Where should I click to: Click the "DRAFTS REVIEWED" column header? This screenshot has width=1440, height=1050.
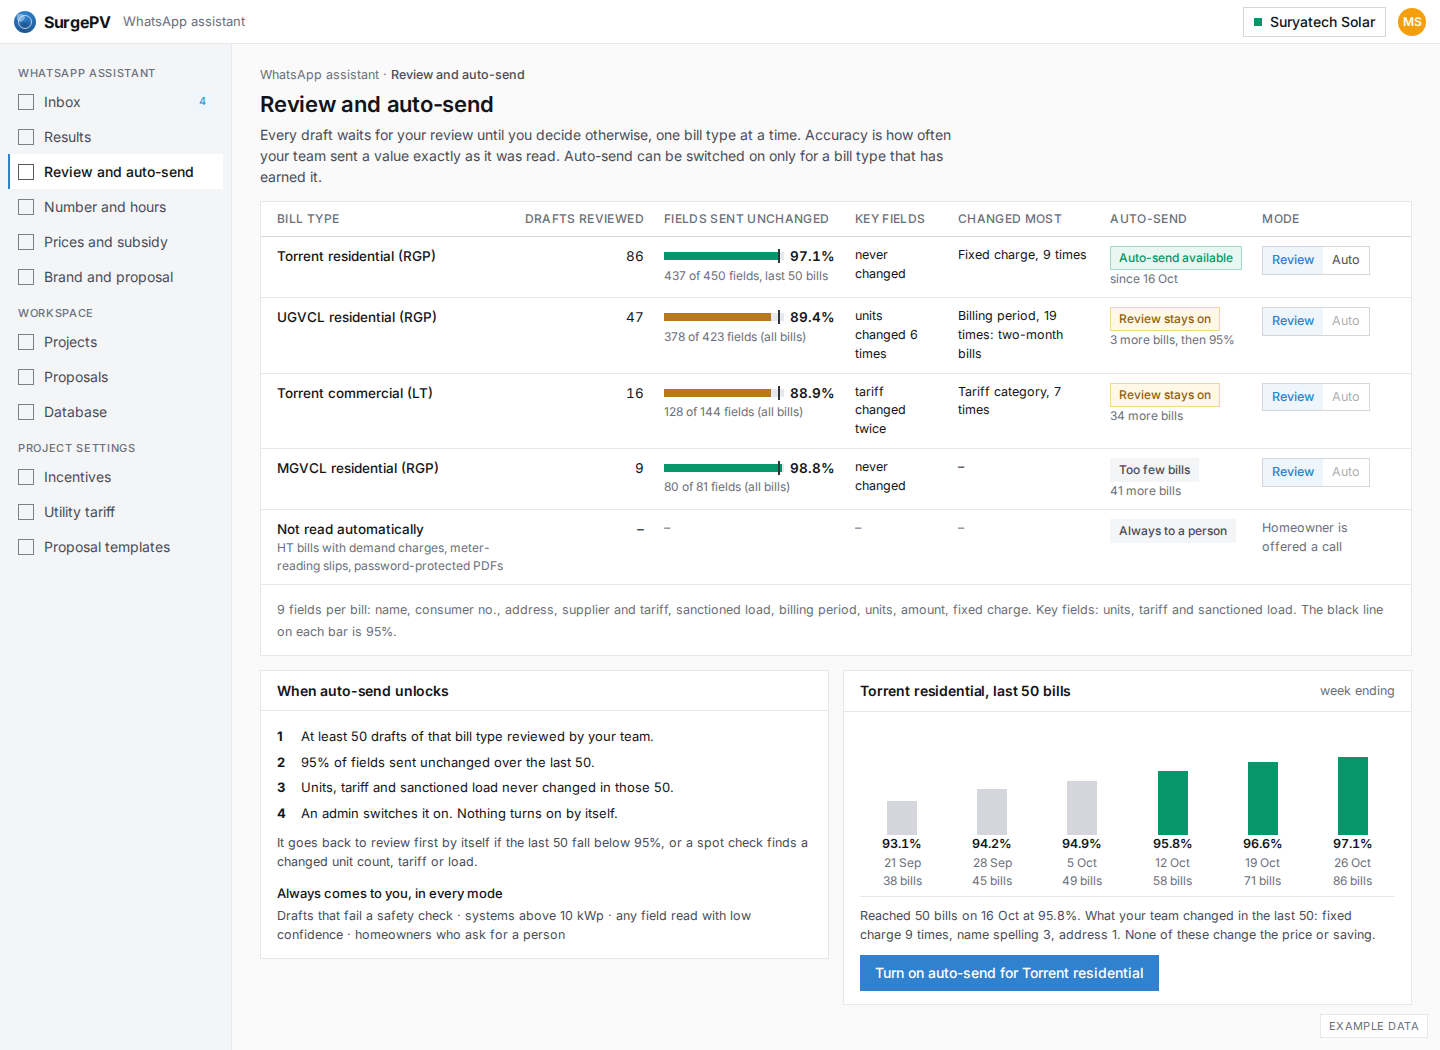[584, 219]
